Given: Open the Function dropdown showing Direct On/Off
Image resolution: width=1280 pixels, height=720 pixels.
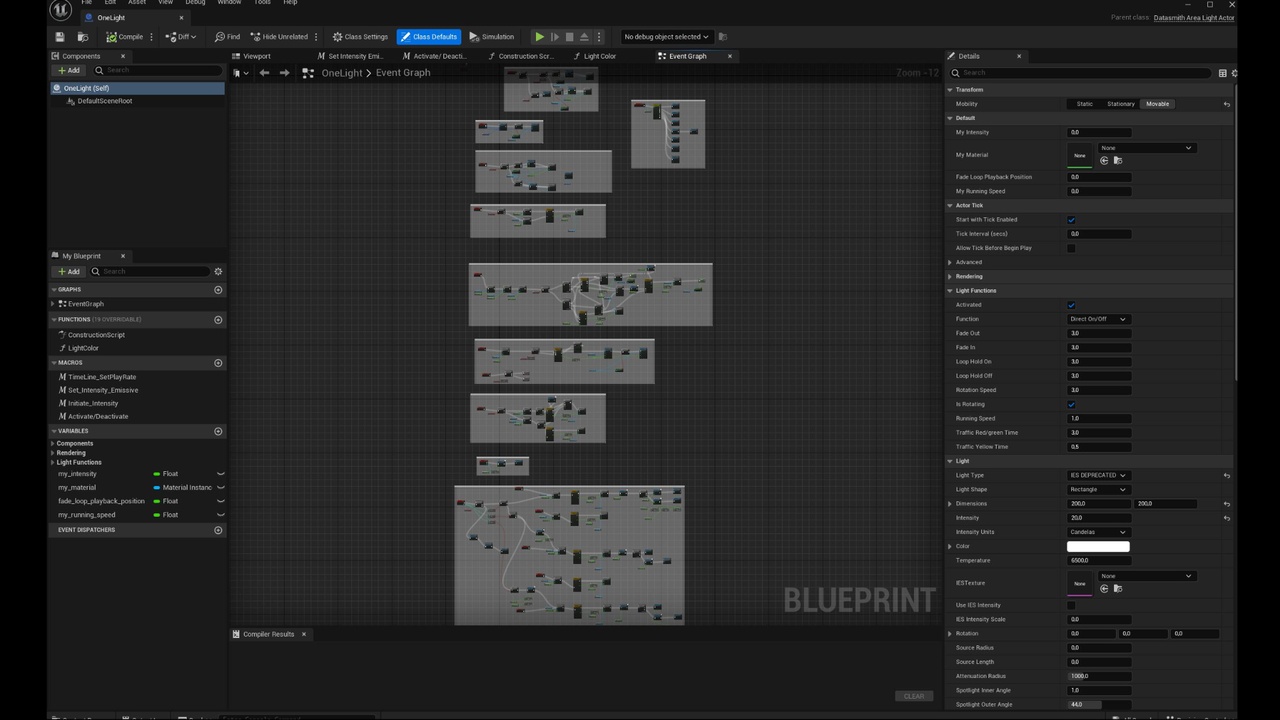Looking at the screenshot, I should (x=1098, y=319).
